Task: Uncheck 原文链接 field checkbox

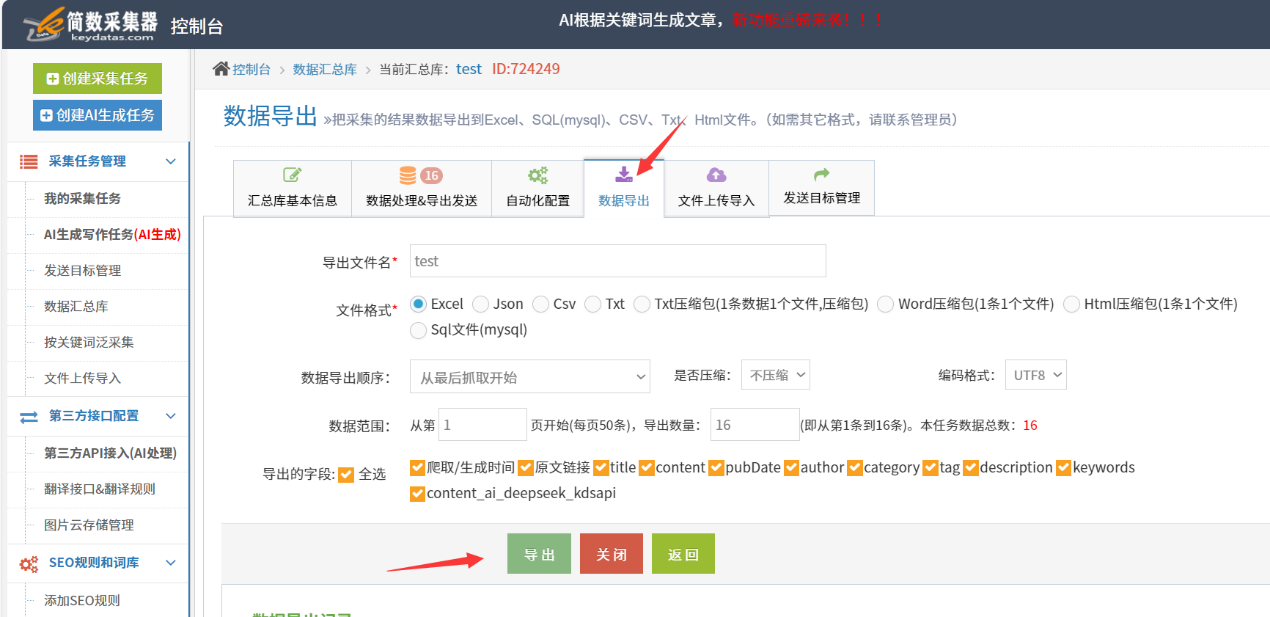Action: (x=526, y=468)
